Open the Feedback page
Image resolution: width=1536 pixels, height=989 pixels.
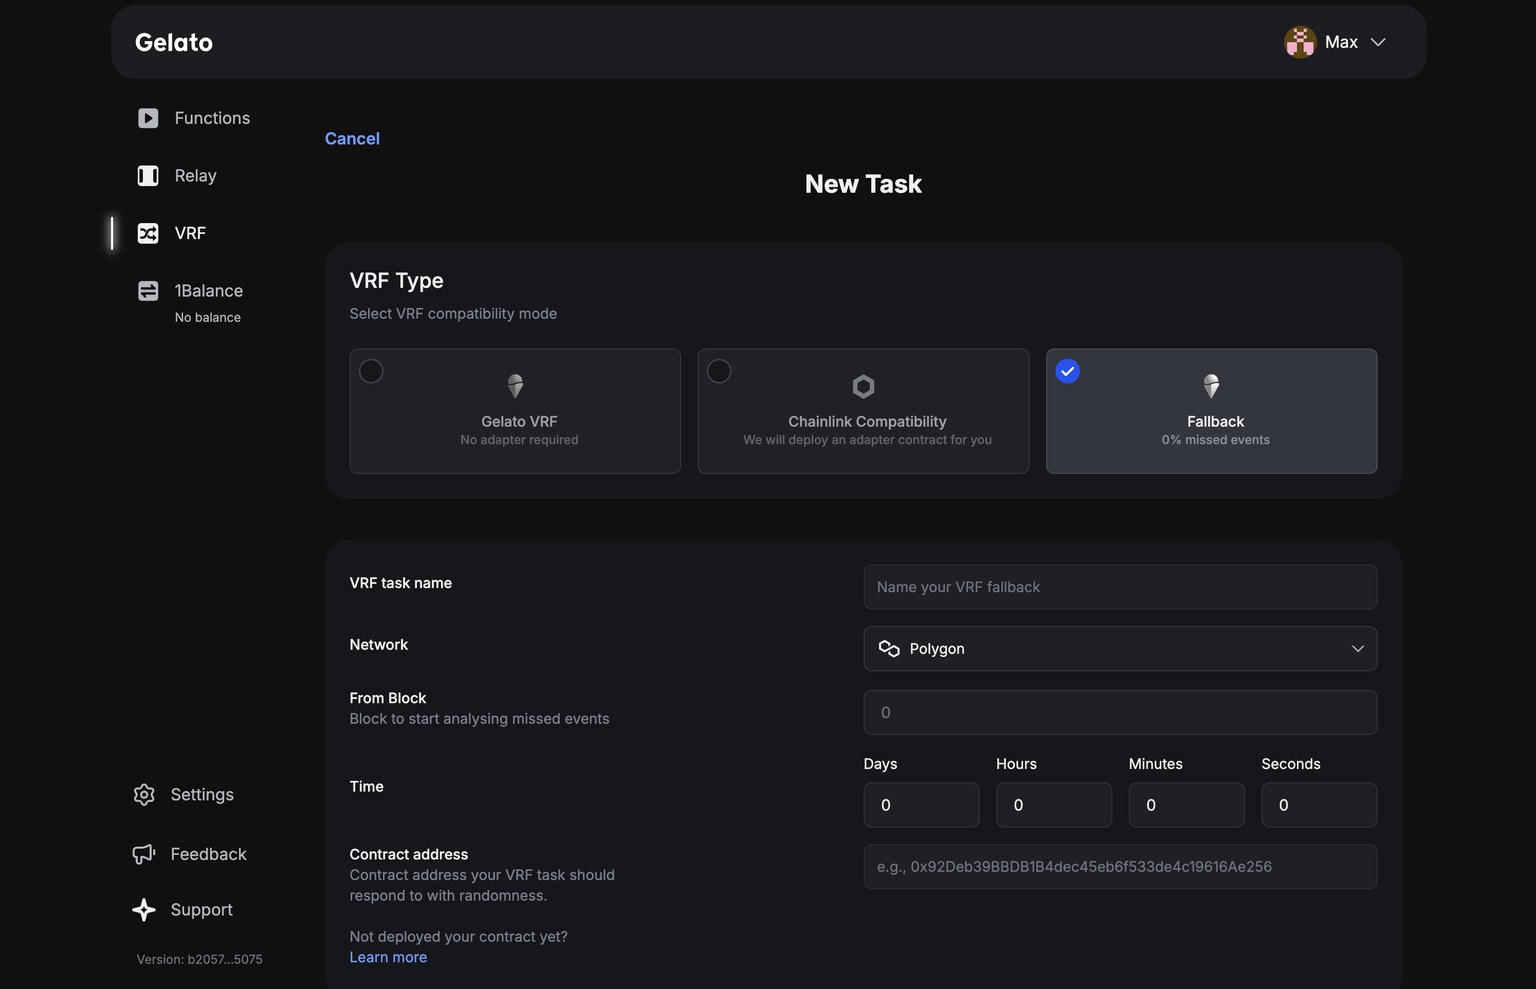pyautogui.click(x=208, y=854)
